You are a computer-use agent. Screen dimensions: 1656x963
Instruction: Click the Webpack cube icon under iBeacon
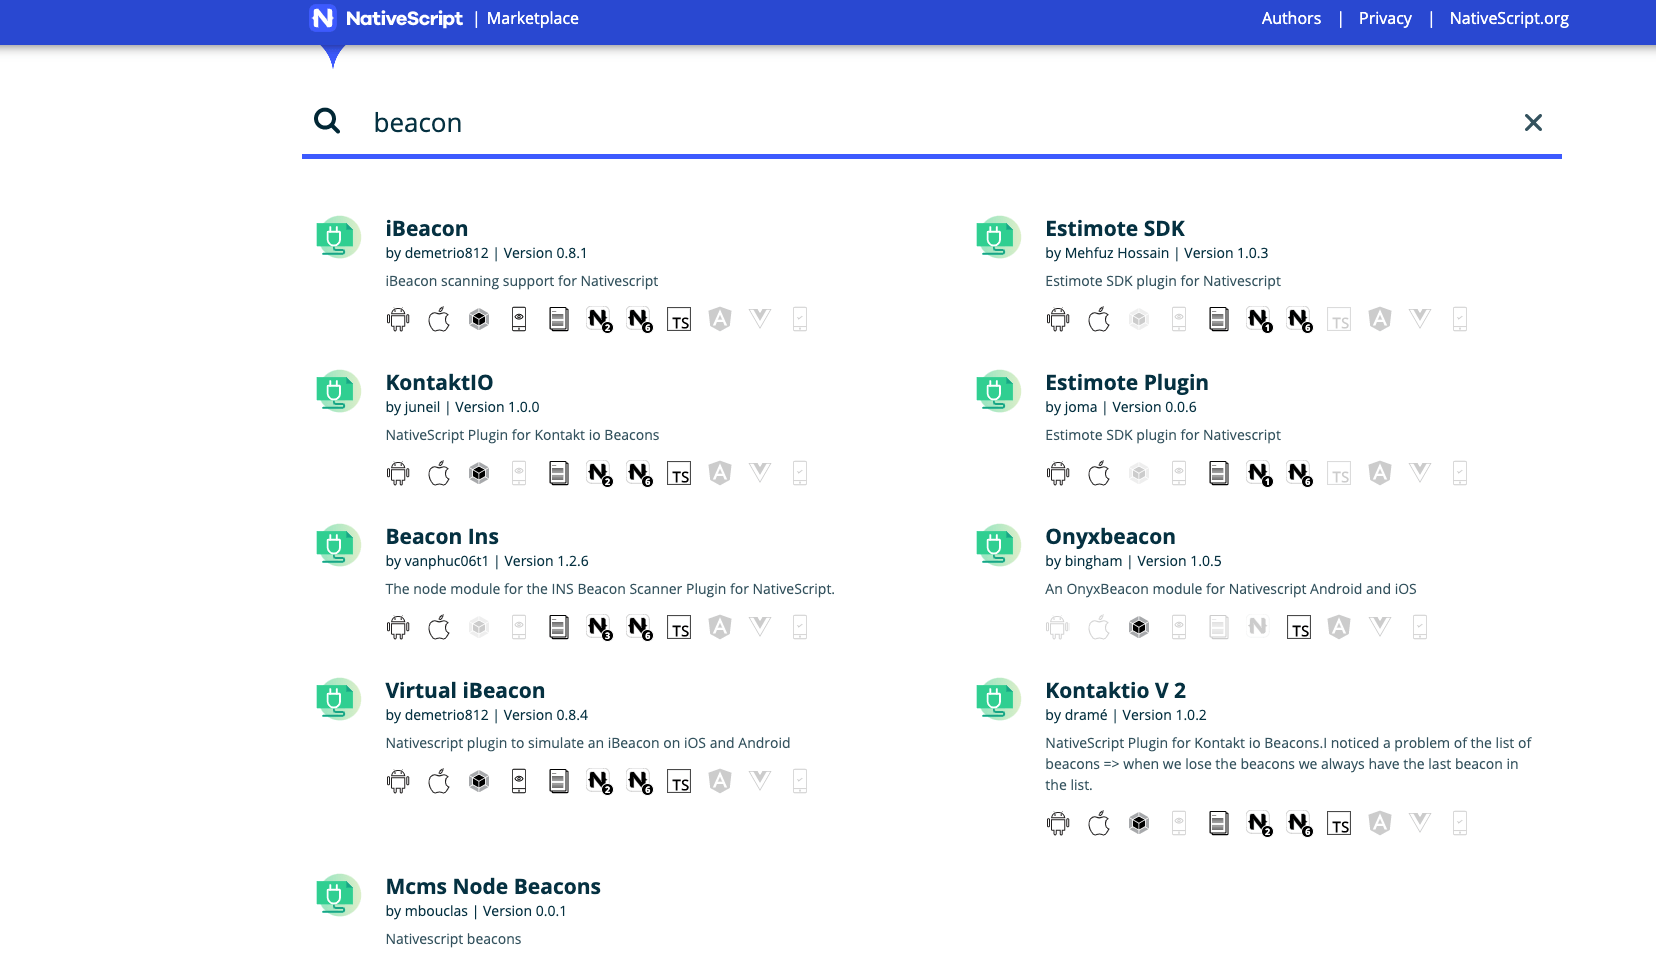[x=479, y=319]
